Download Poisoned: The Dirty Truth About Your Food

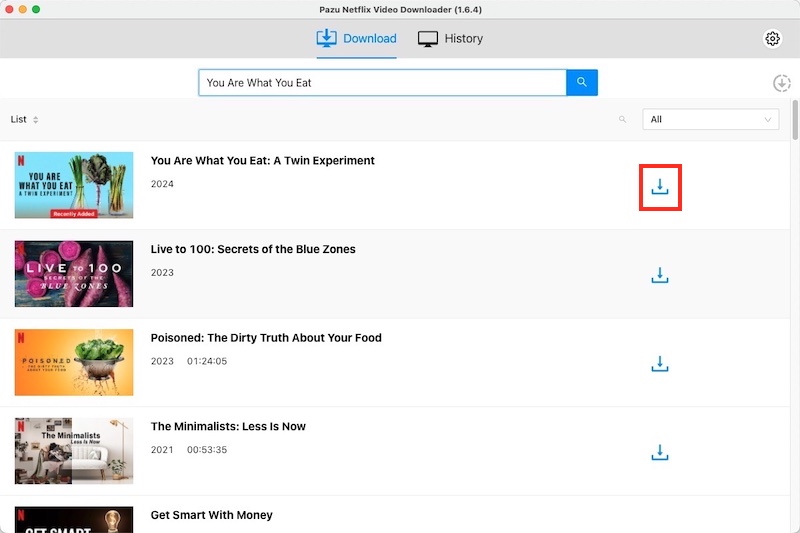coord(660,364)
